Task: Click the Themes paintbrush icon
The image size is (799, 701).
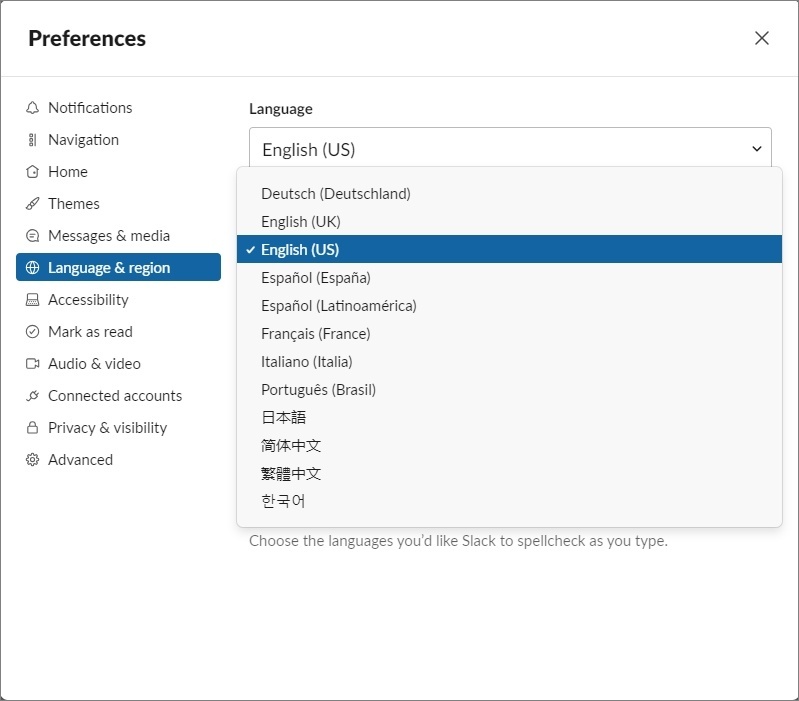Action: (32, 204)
